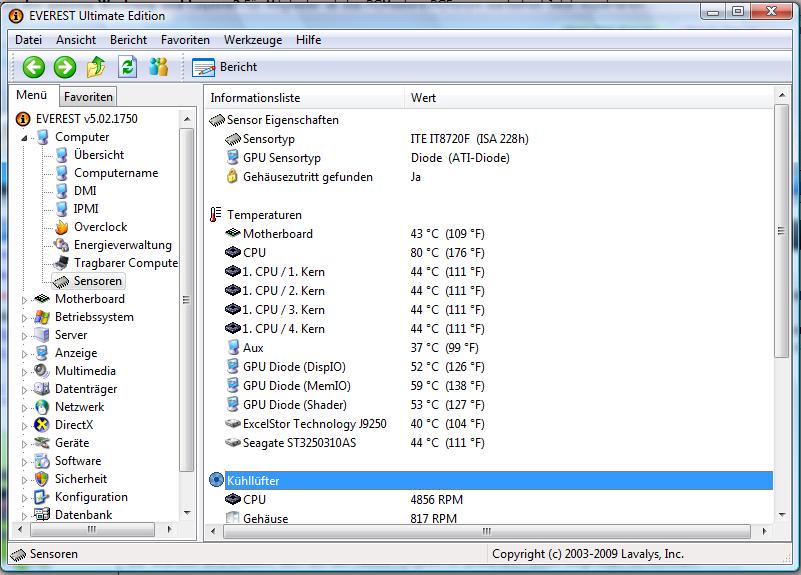Click the tree panel down scroll arrow

pyautogui.click(x=187, y=513)
